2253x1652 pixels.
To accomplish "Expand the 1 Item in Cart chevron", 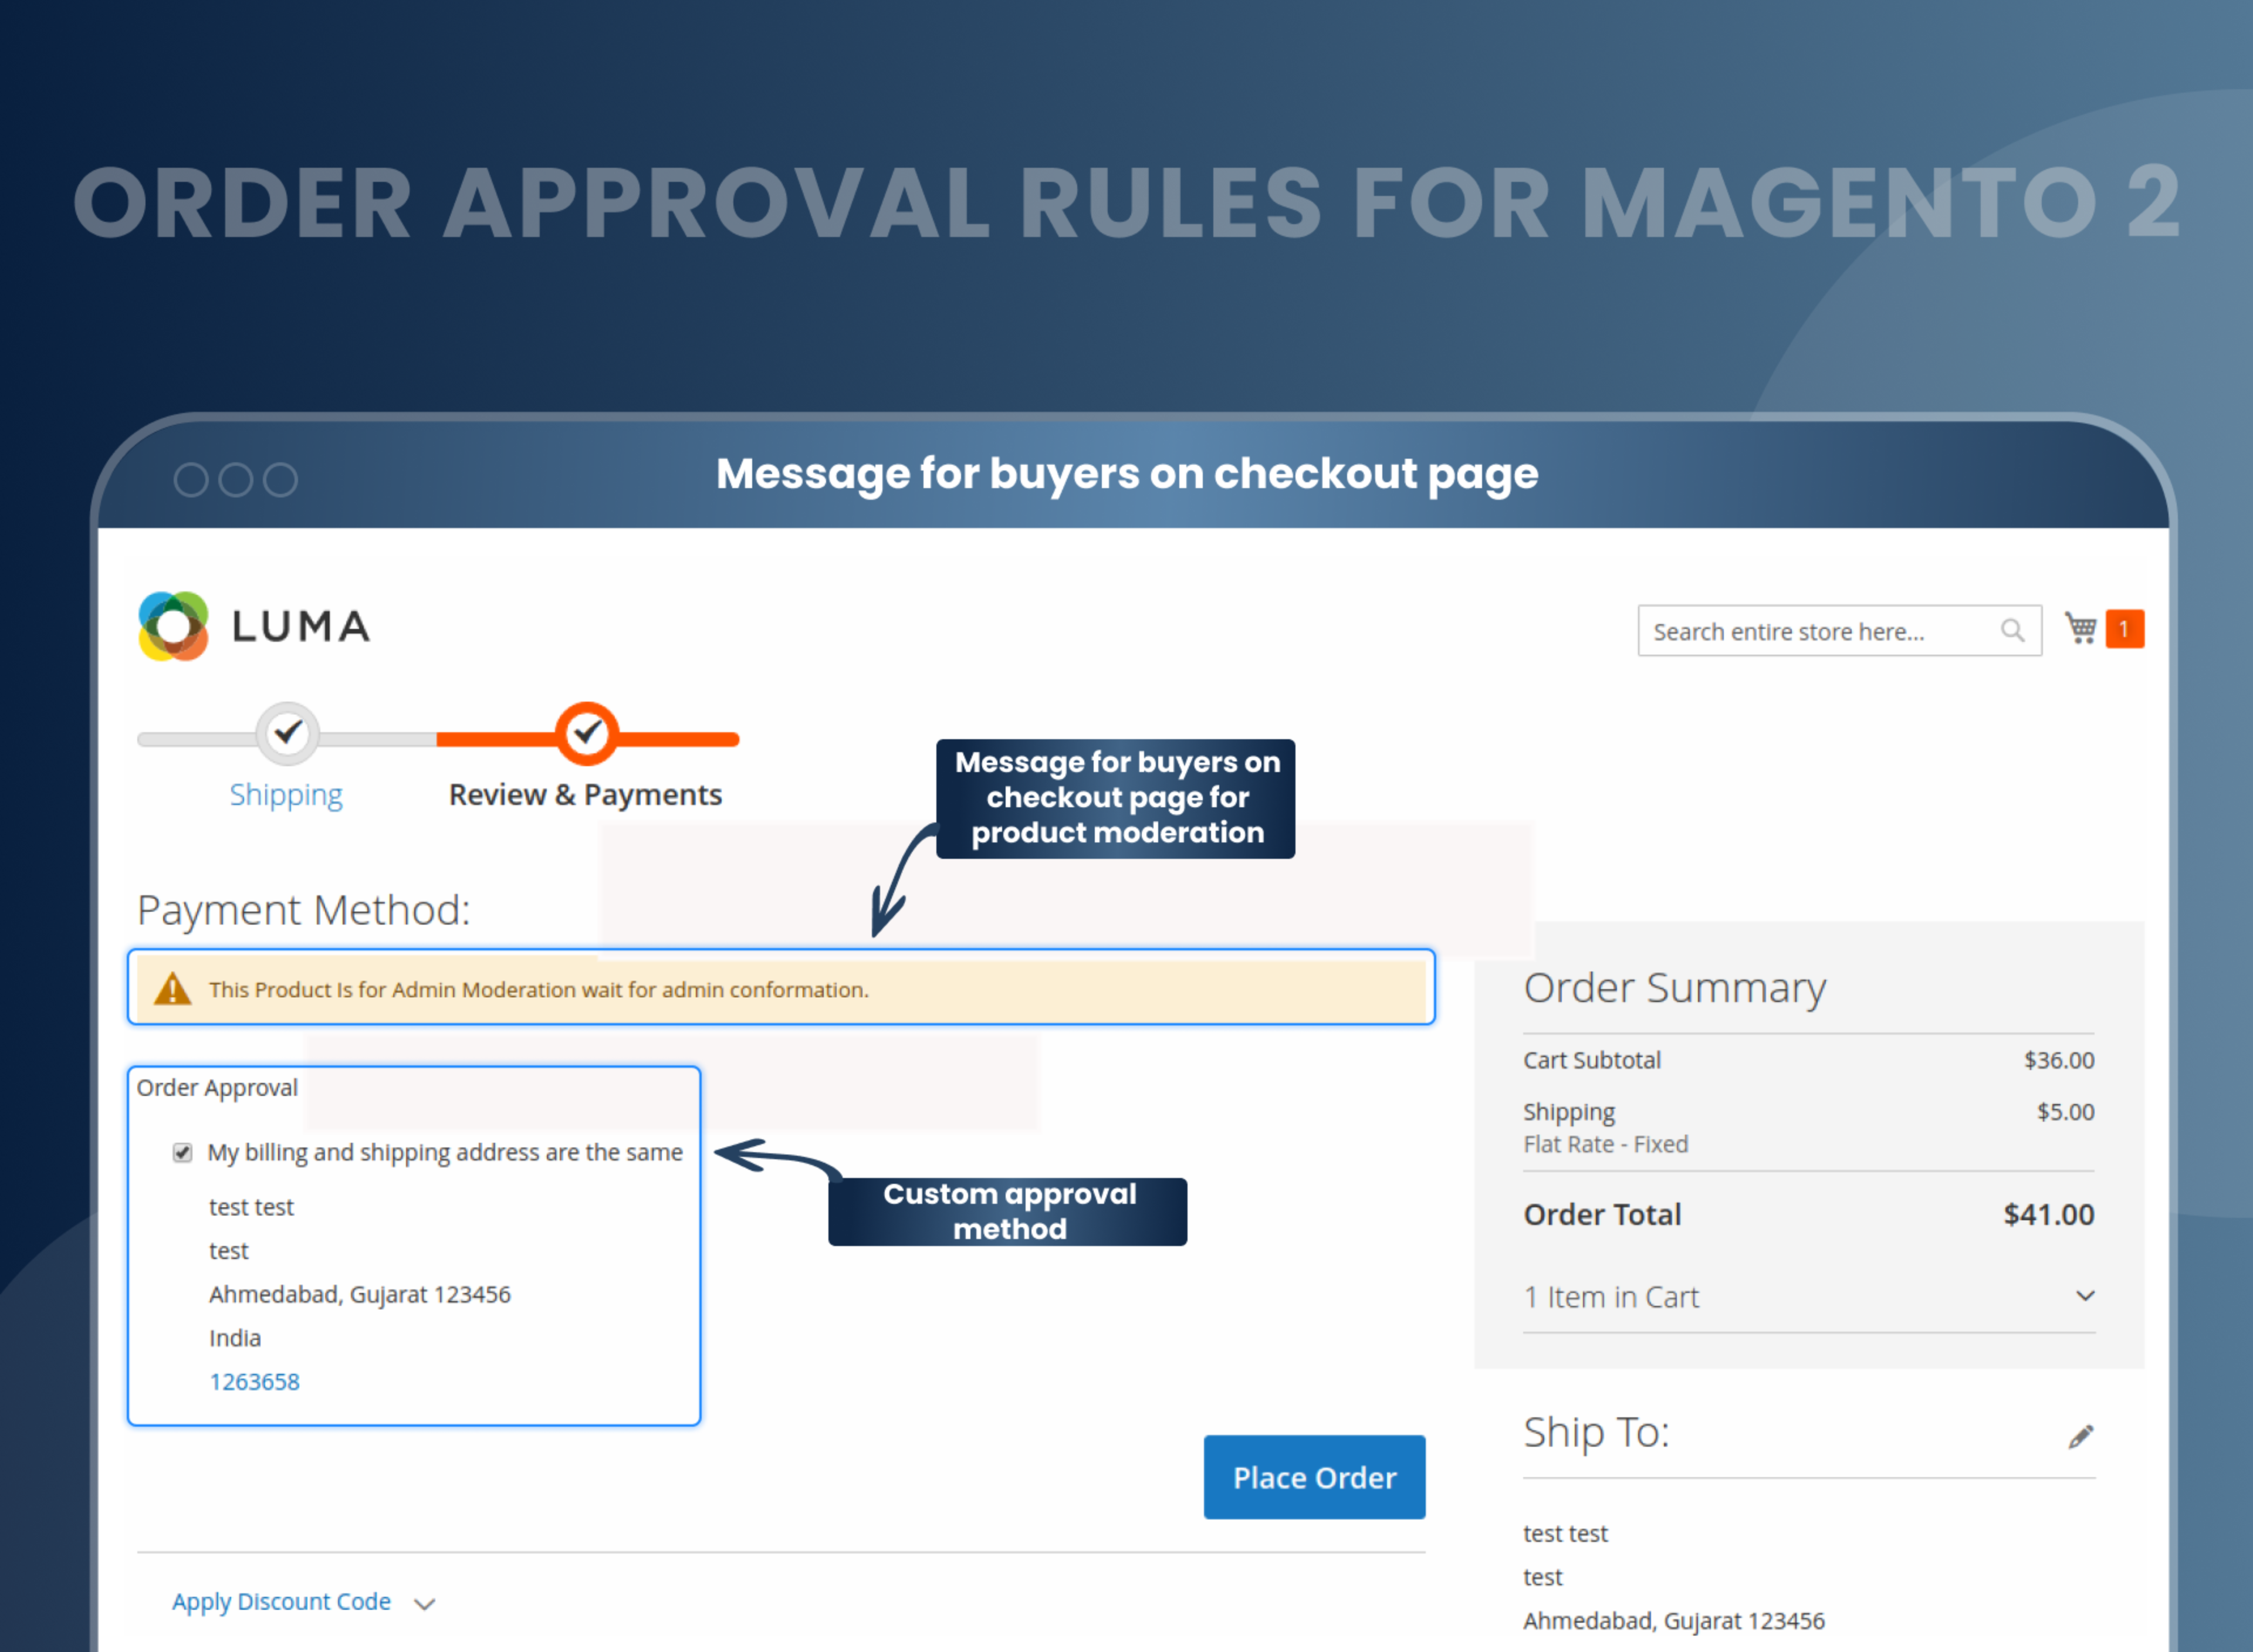I will click(x=2085, y=1296).
